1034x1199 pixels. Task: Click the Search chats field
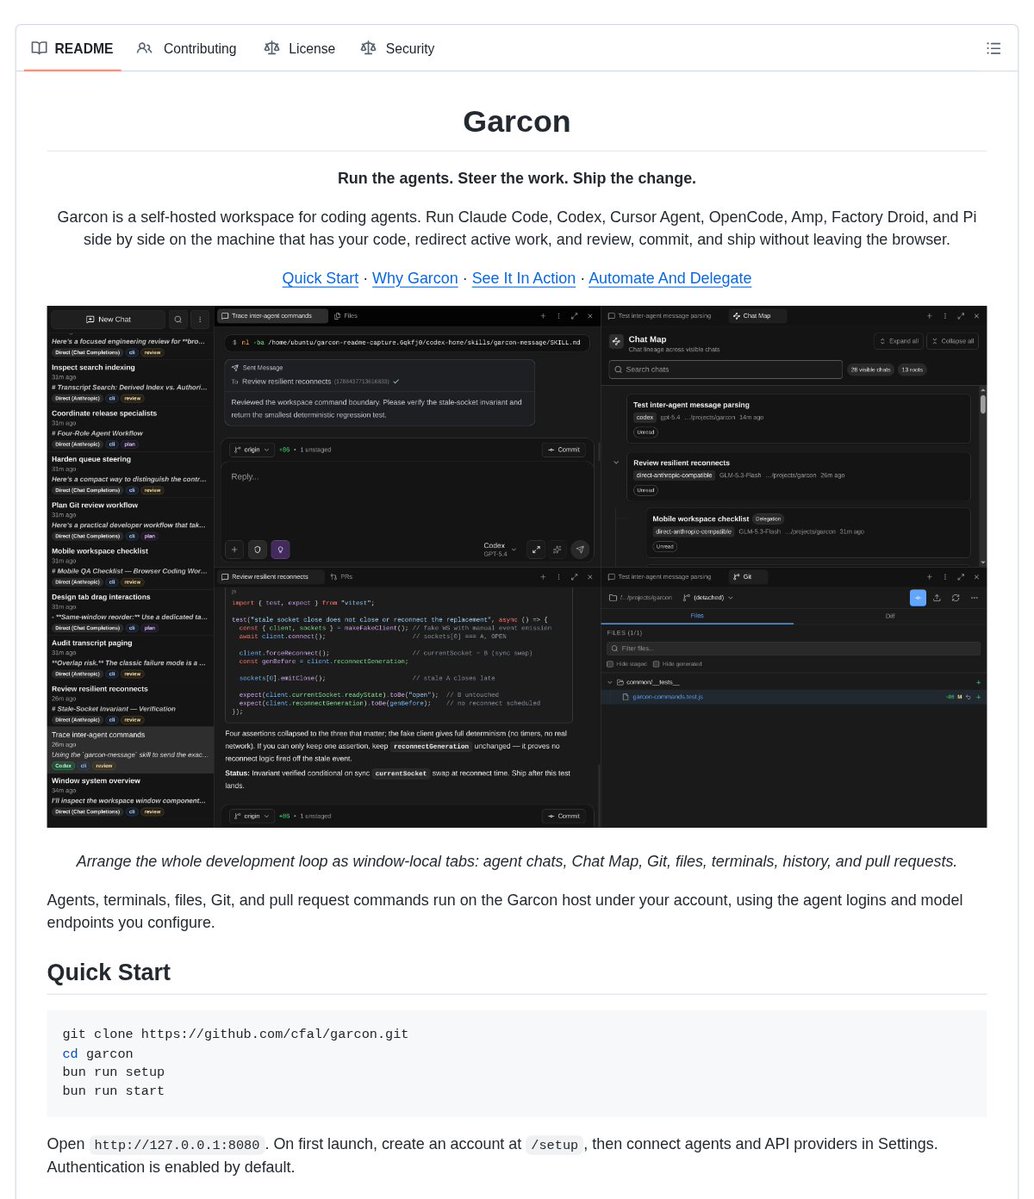click(x=725, y=369)
